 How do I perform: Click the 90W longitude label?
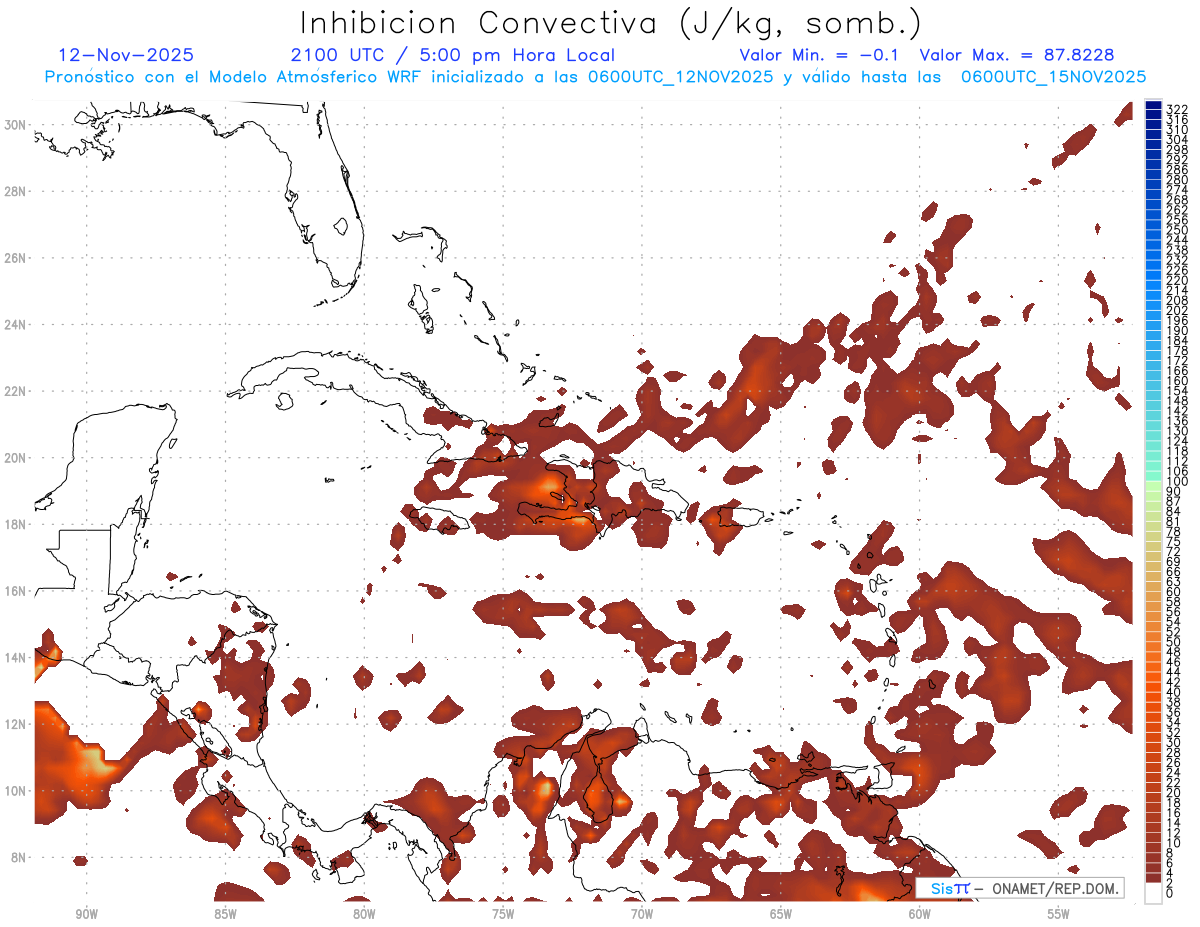click(86, 914)
